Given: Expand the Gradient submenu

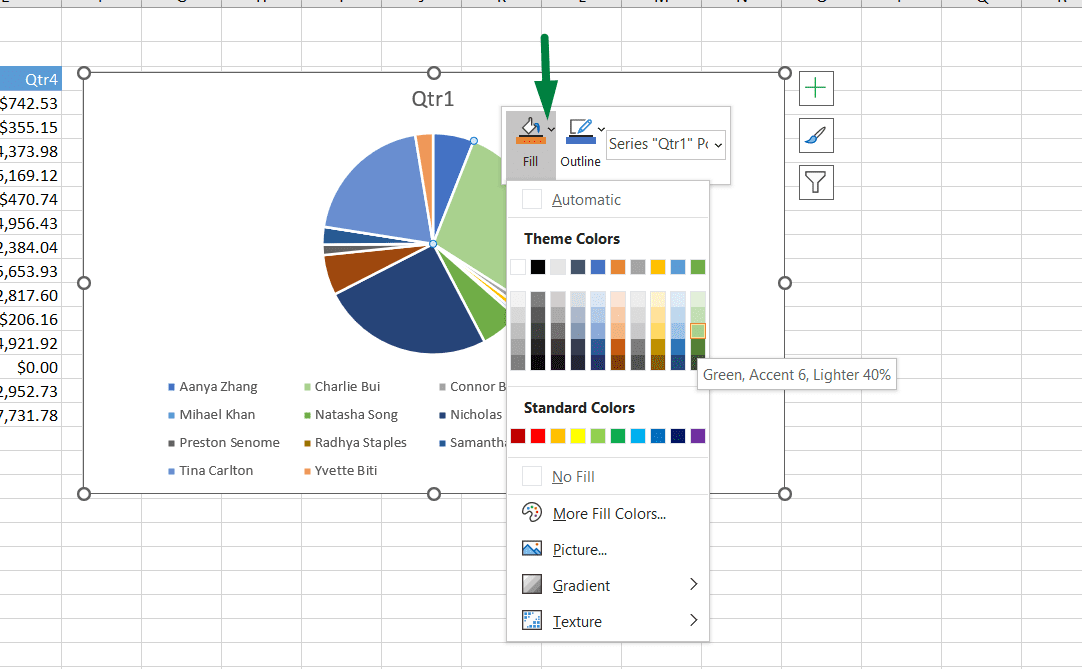Looking at the screenshot, I should (x=693, y=584).
